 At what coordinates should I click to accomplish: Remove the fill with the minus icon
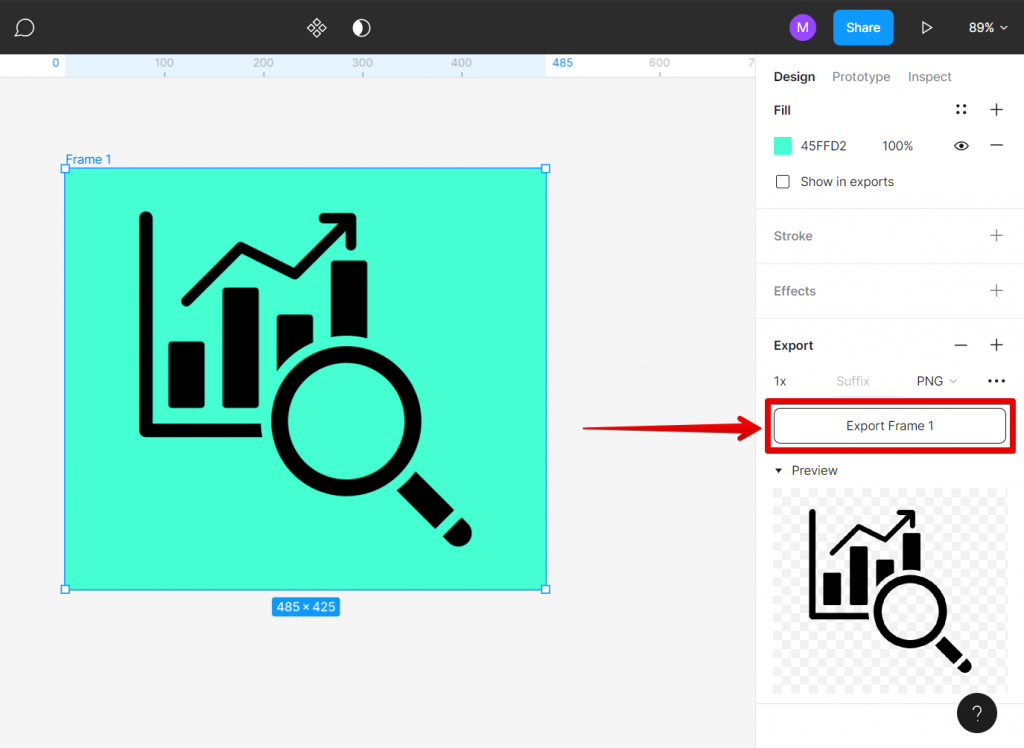point(996,145)
